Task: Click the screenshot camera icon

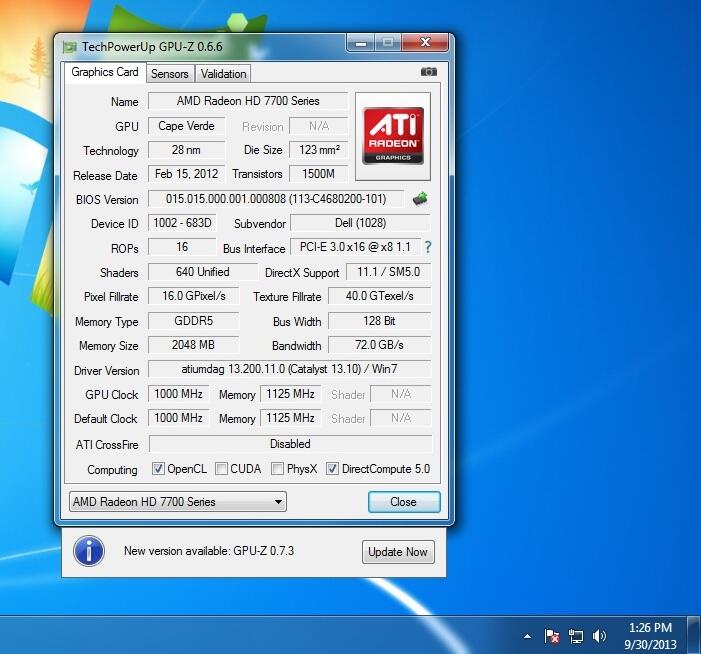Action: point(428,72)
